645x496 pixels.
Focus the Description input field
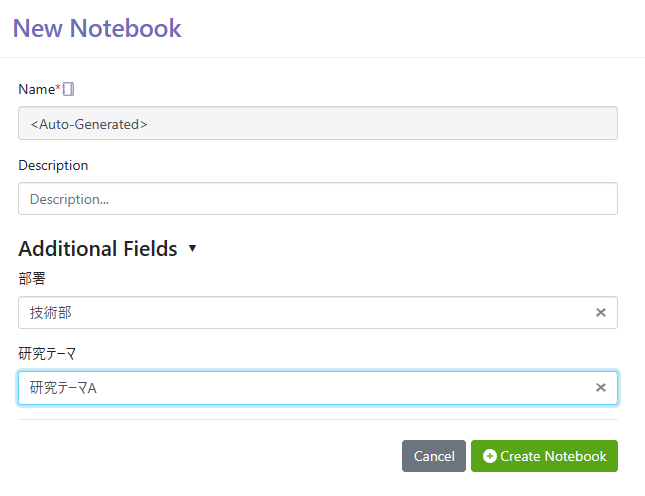[318, 199]
